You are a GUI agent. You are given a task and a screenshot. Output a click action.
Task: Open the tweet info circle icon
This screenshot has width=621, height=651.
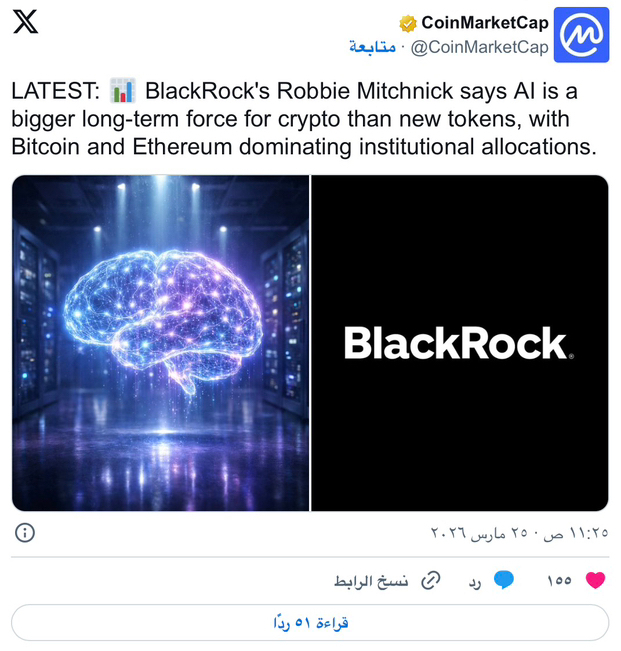click(25, 532)
